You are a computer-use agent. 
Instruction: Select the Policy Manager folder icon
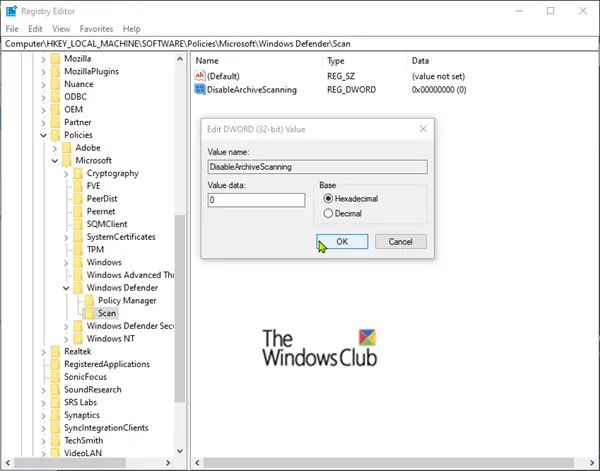(x=89, y=300)
